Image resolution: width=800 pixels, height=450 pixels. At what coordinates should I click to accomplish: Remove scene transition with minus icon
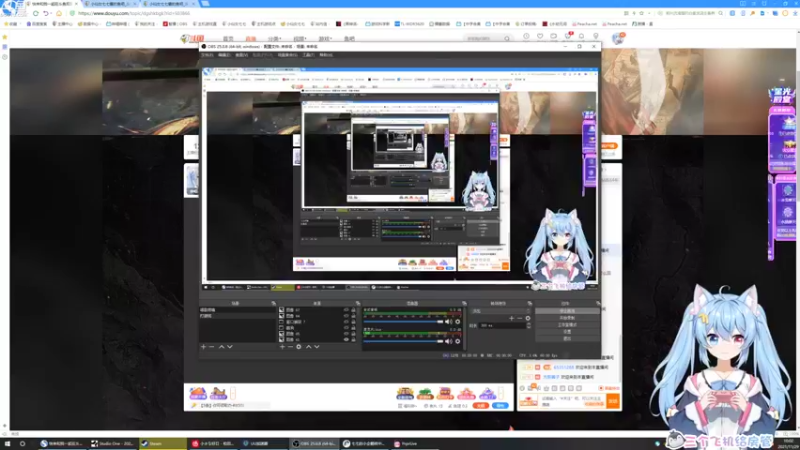click(x=520, y=318)
